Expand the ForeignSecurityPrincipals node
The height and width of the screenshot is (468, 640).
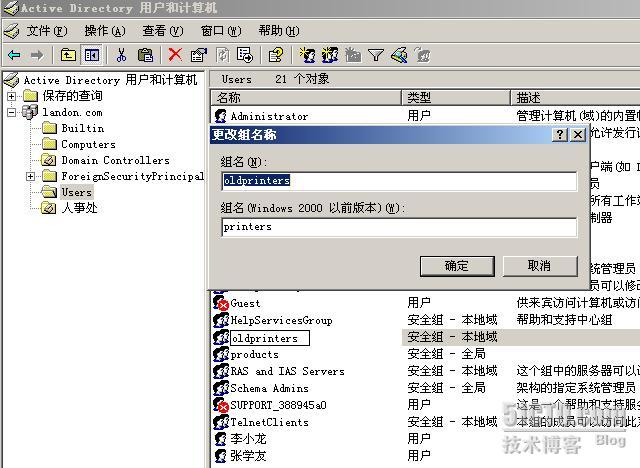[30, 176]
